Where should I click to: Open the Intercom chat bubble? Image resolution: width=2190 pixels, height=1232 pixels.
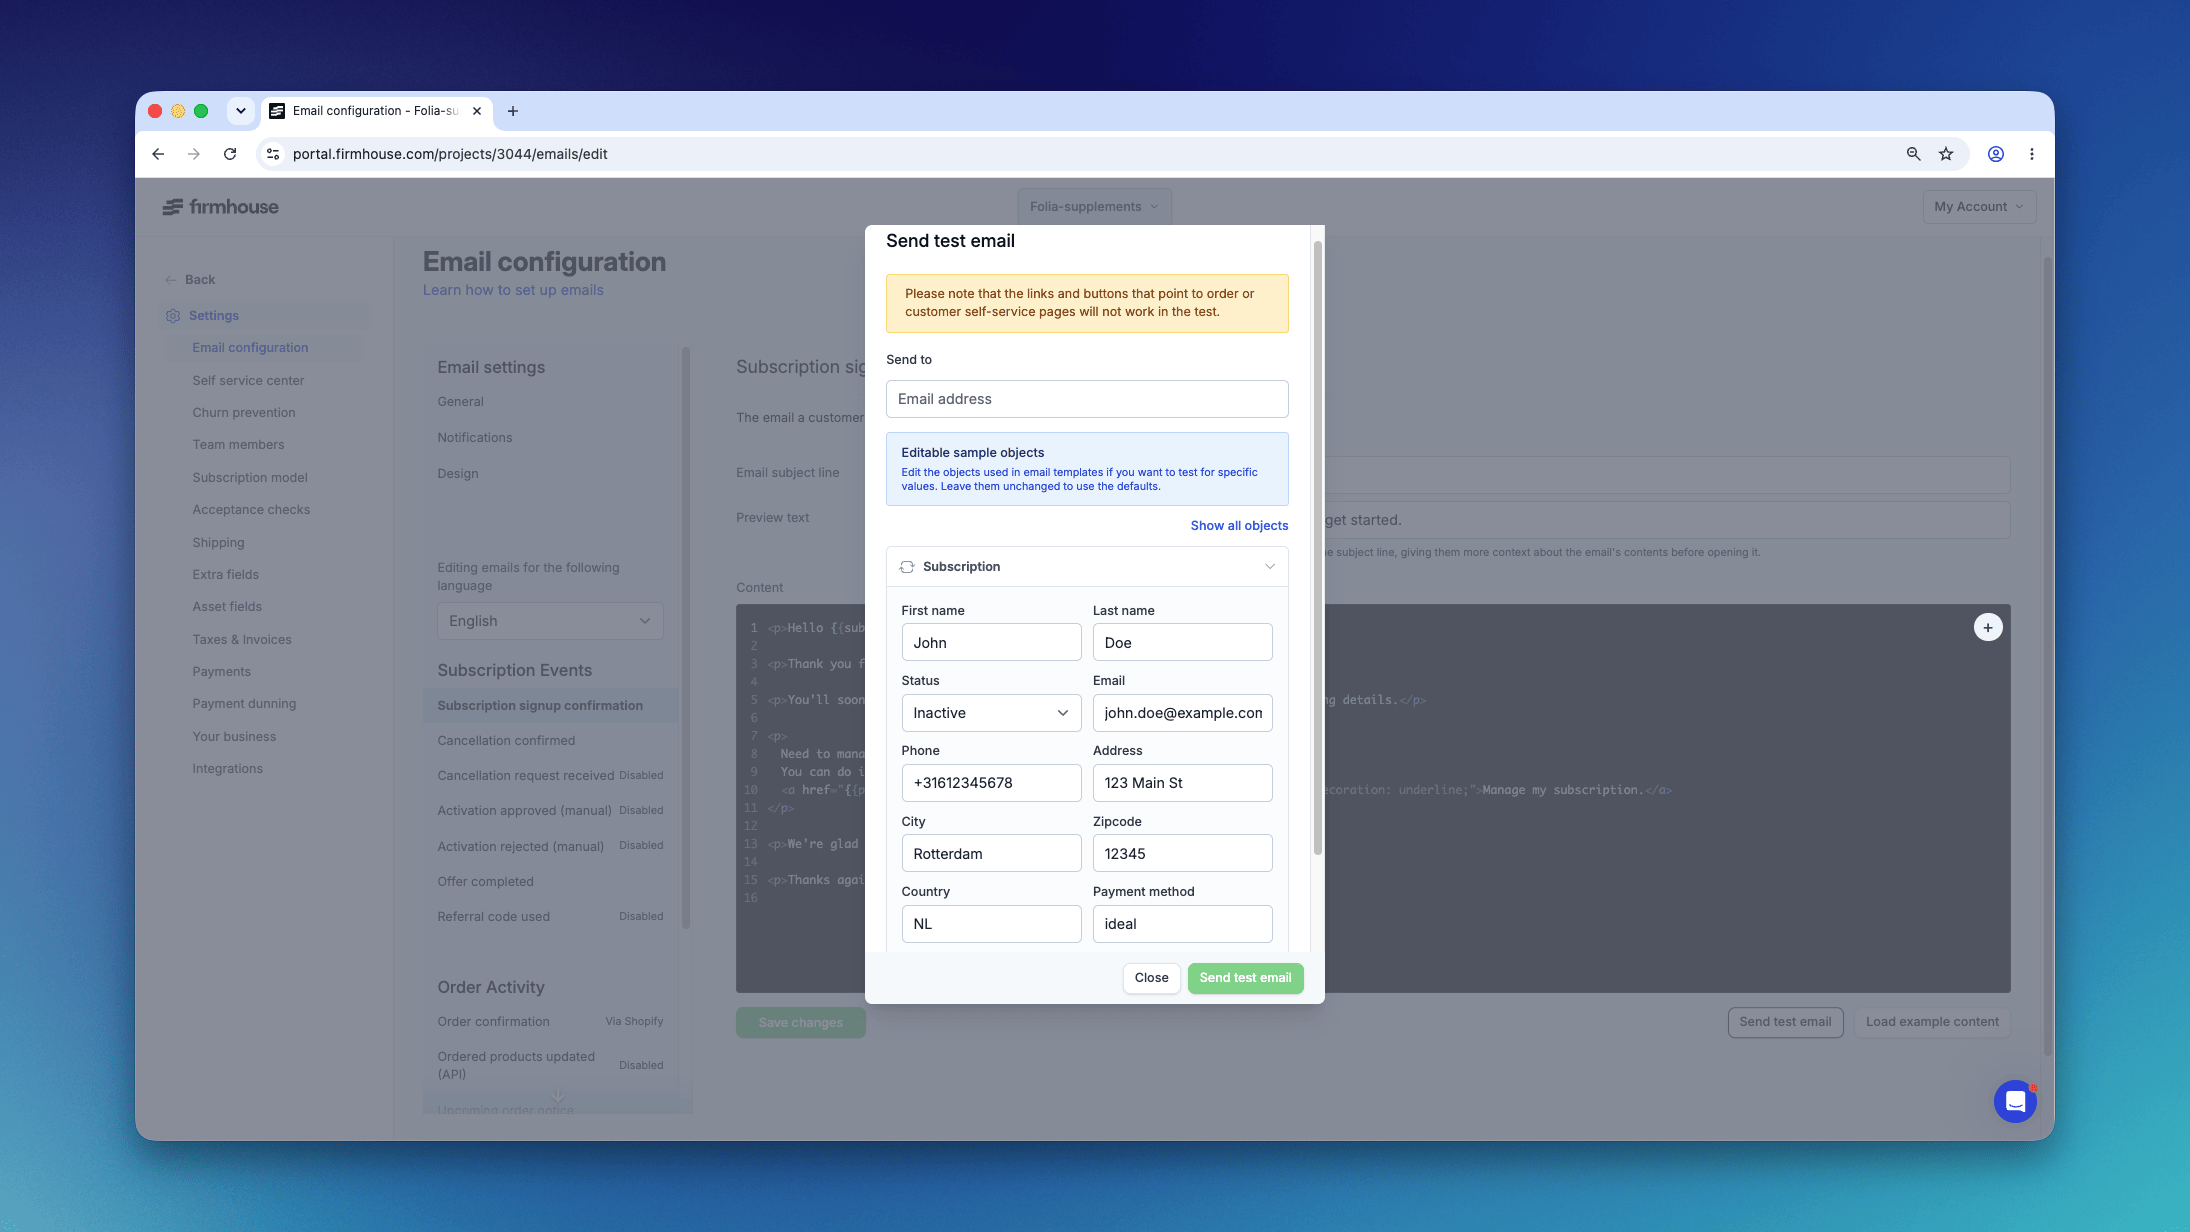click(2015, 1101)
